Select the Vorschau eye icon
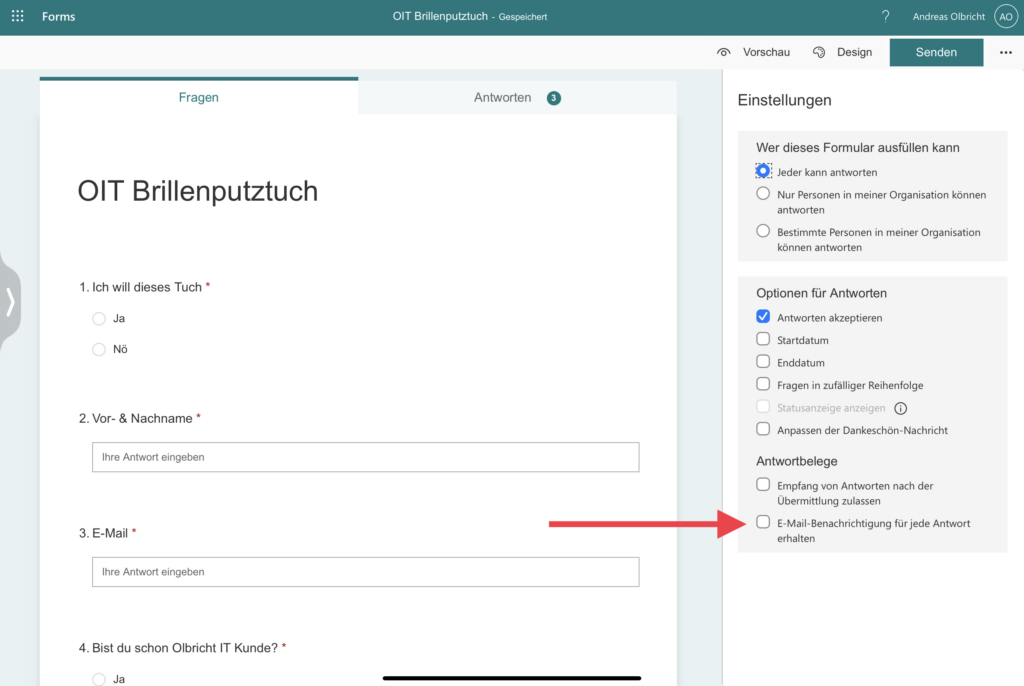This screenshot has height=686, width=1024. (723, 52)
